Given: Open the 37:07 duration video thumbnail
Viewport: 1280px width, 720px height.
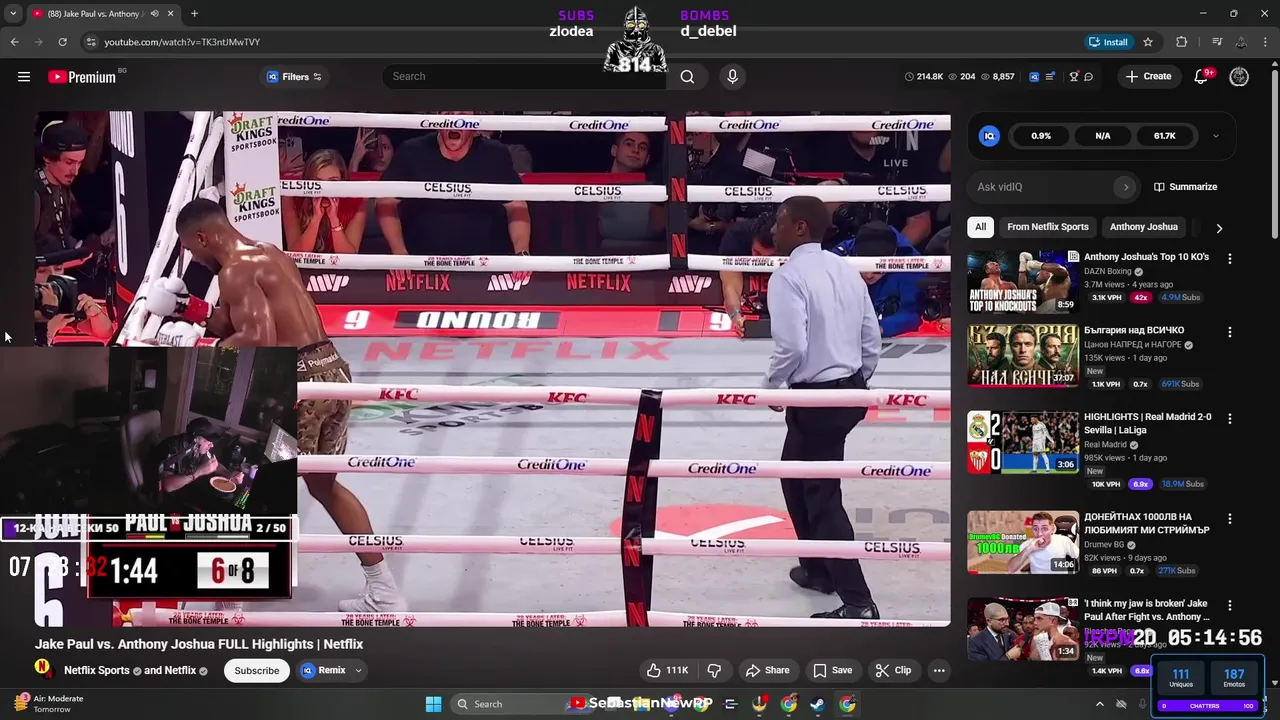Looking at the screenshot, I should tap(1022, 356).
